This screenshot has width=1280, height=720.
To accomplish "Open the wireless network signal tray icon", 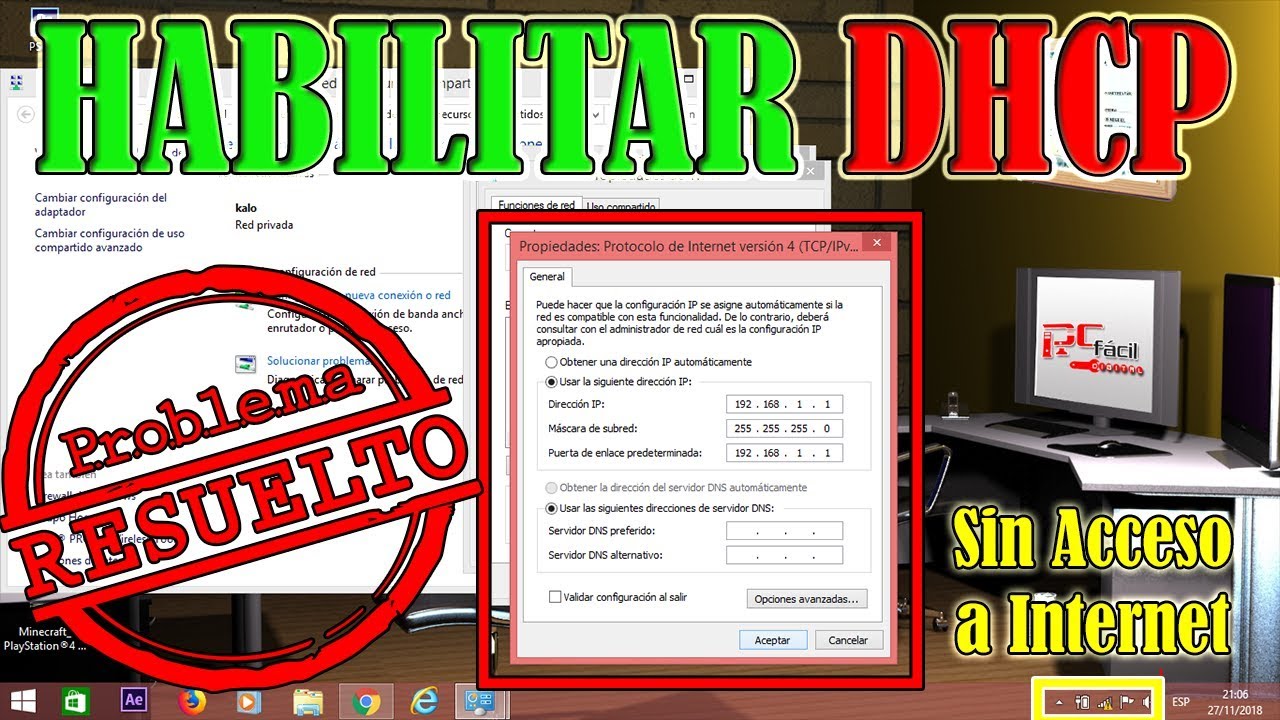I will pyautogui.click(x=1104, y=702).
